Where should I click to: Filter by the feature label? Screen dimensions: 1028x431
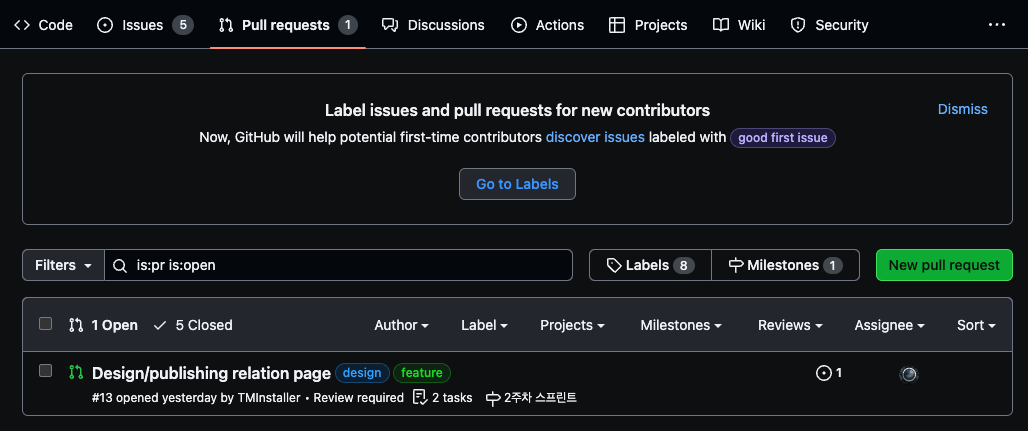tap(422, 373)
